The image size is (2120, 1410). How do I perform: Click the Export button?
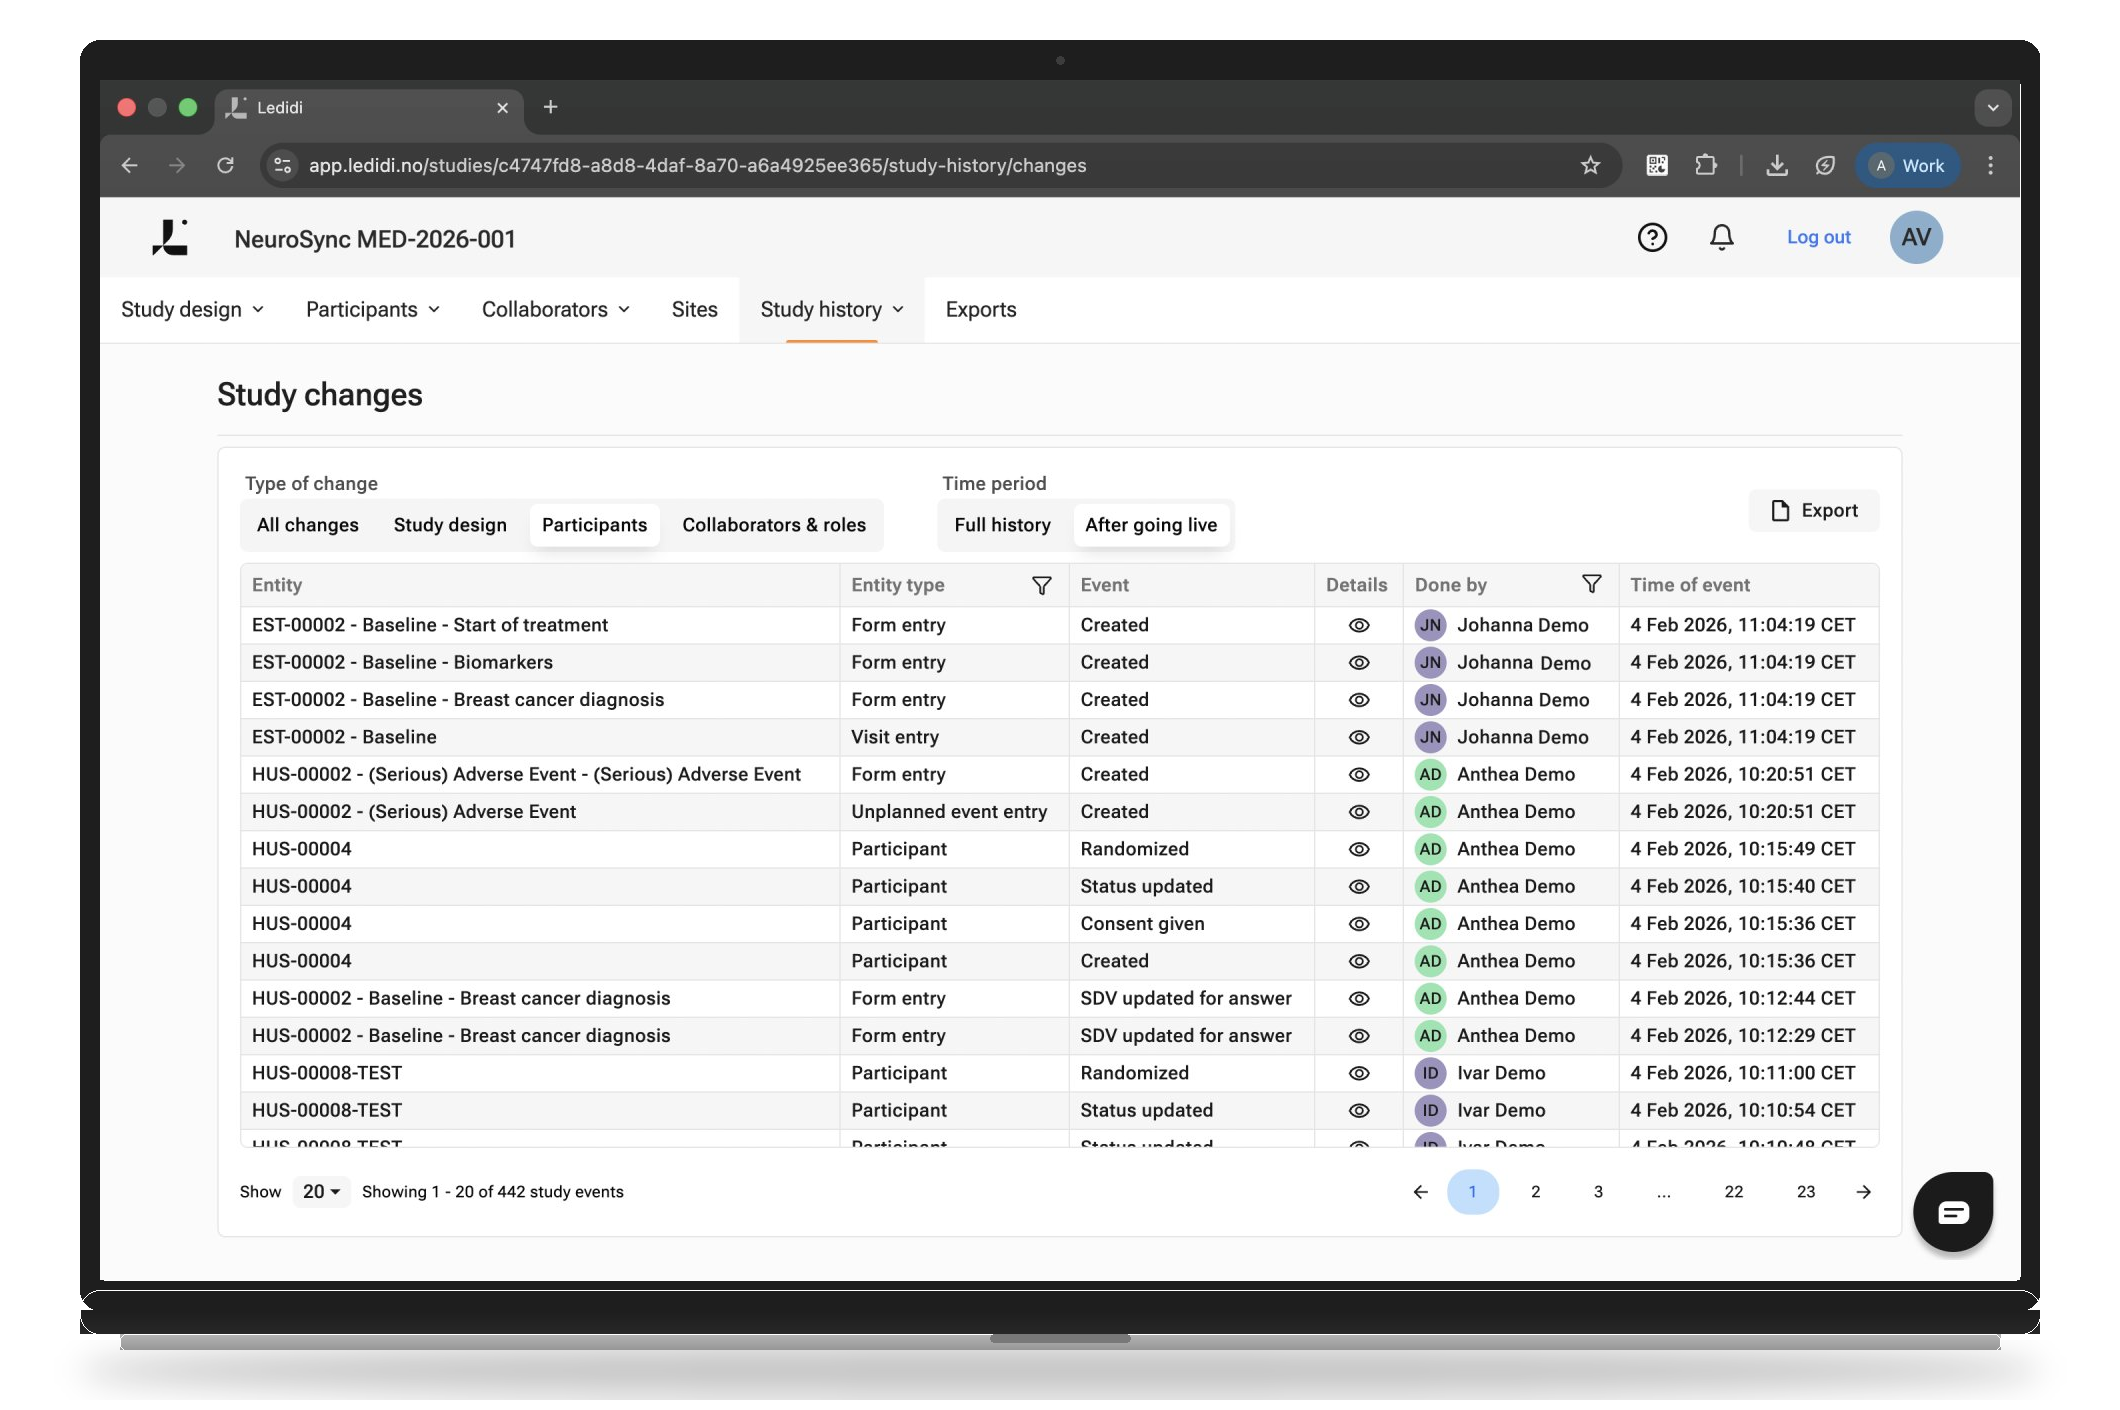pos(1813,511)
